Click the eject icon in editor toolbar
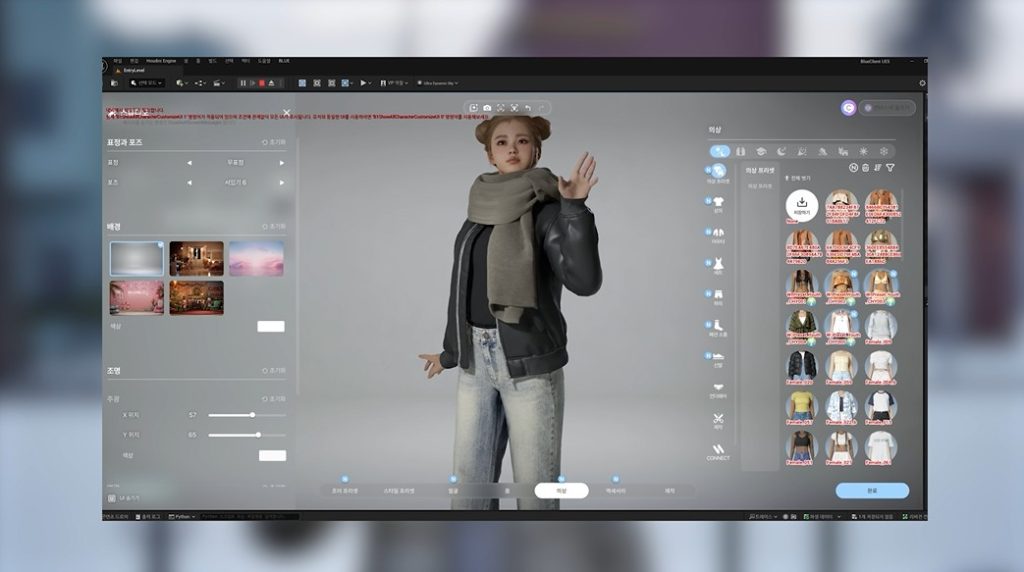1024x572 pixels. 271,83
